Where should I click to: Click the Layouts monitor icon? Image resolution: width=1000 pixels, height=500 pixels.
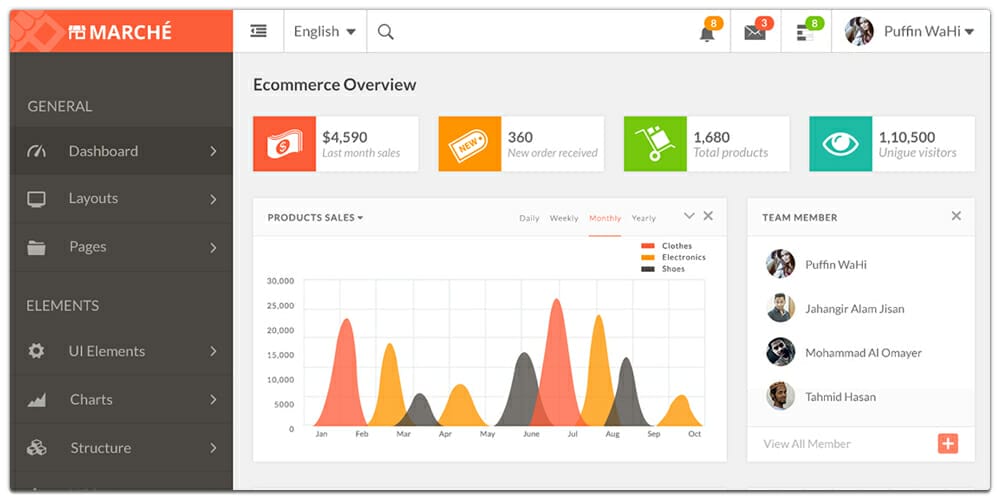pyautogui.click(x=36, y=199)
